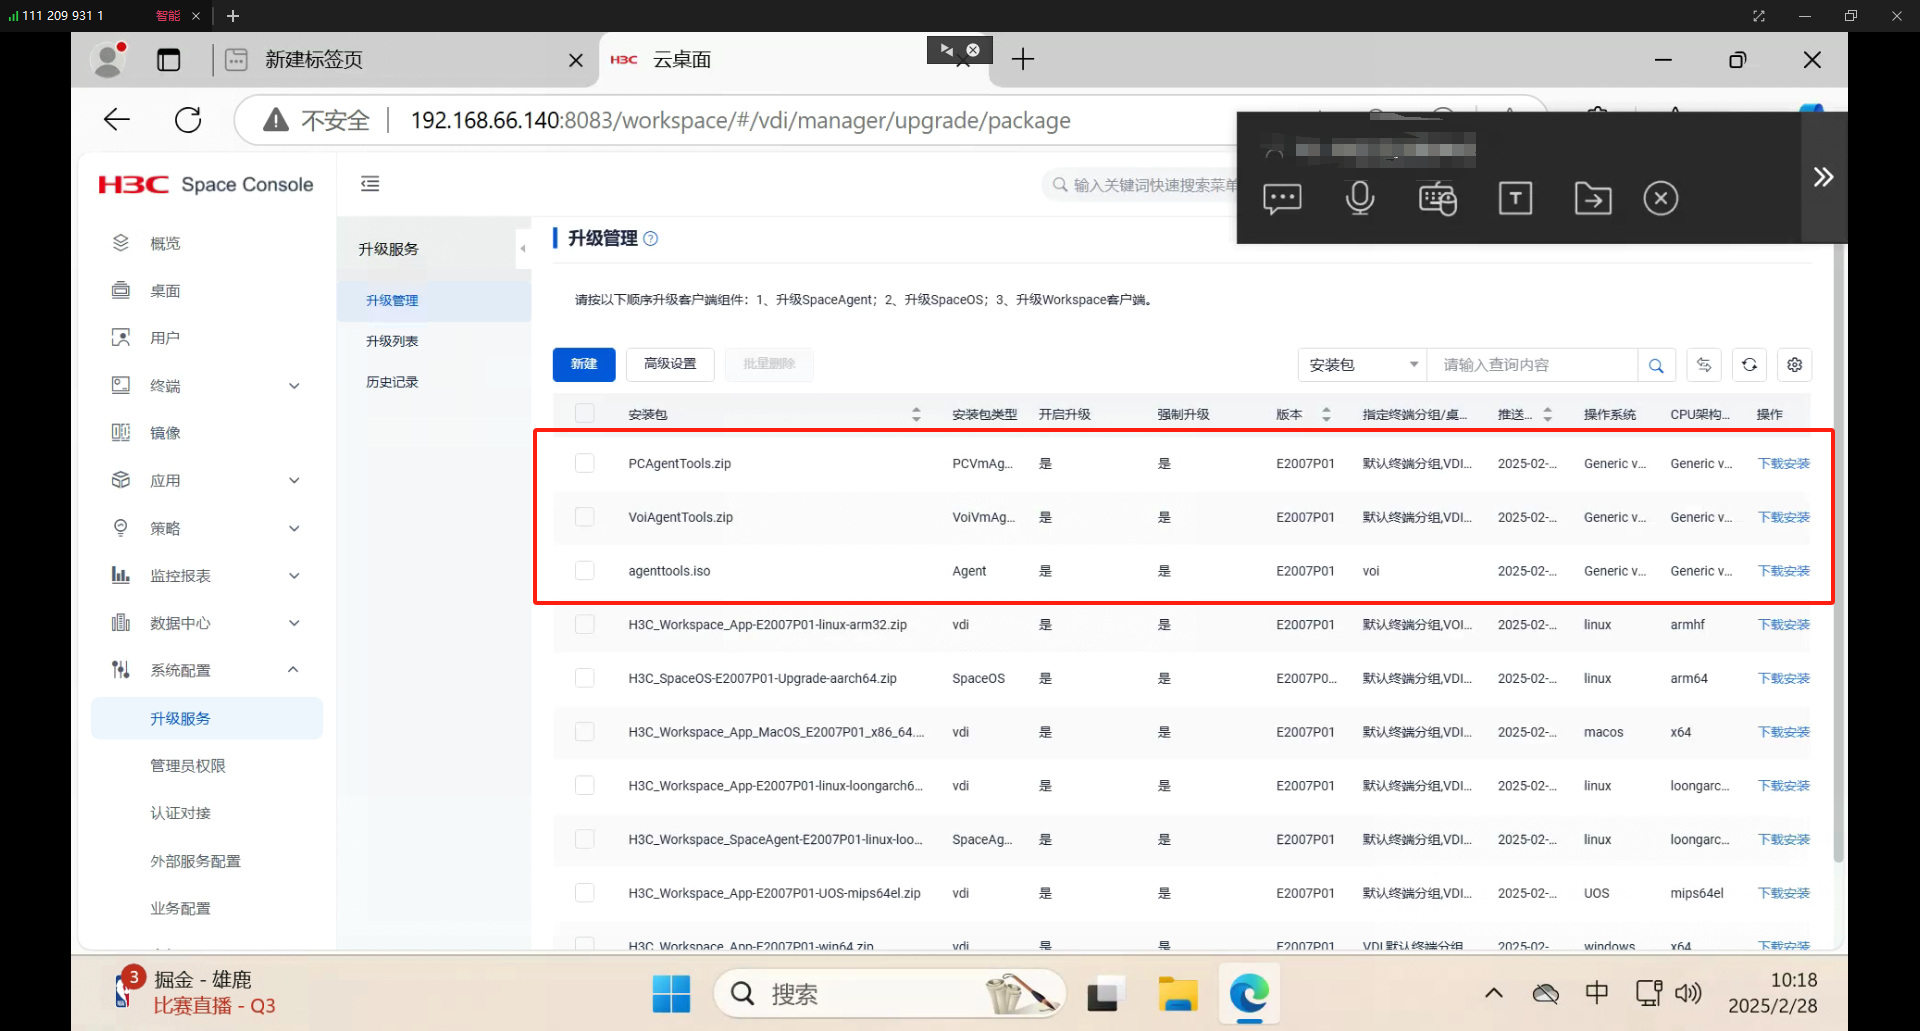
Task: Check the linux-arm32.zip package row checkbox
Action: pyautogui.click(x=585, y=624)
